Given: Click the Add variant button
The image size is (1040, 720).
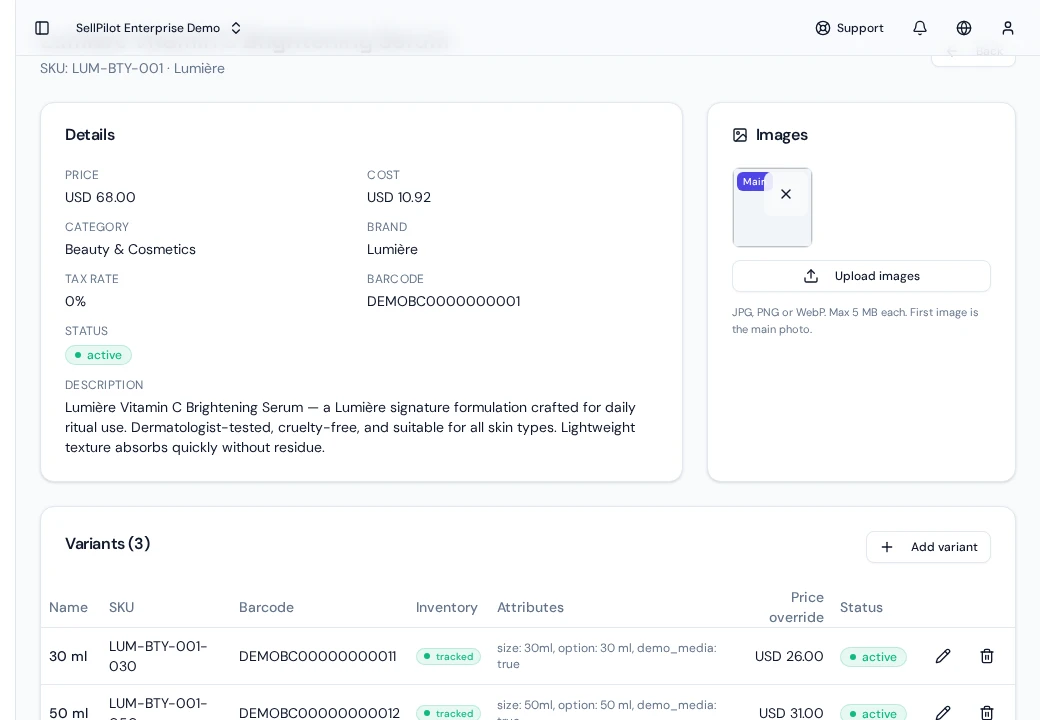Looking at the screenshot, I should point(928,547).
